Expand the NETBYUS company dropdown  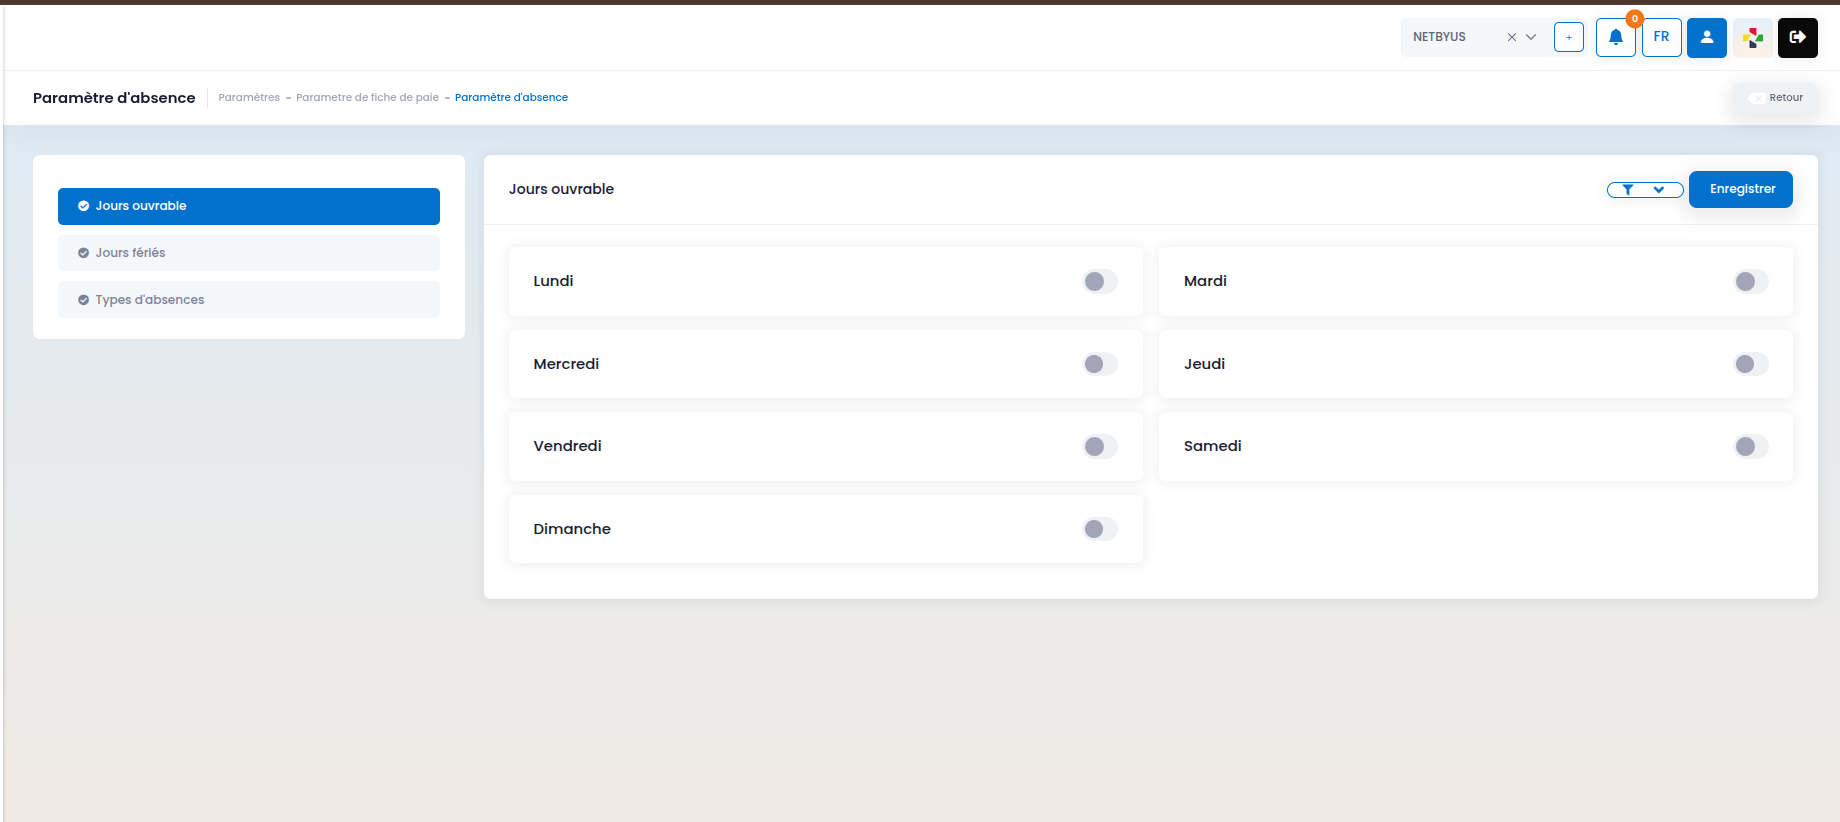[1531, 38]
